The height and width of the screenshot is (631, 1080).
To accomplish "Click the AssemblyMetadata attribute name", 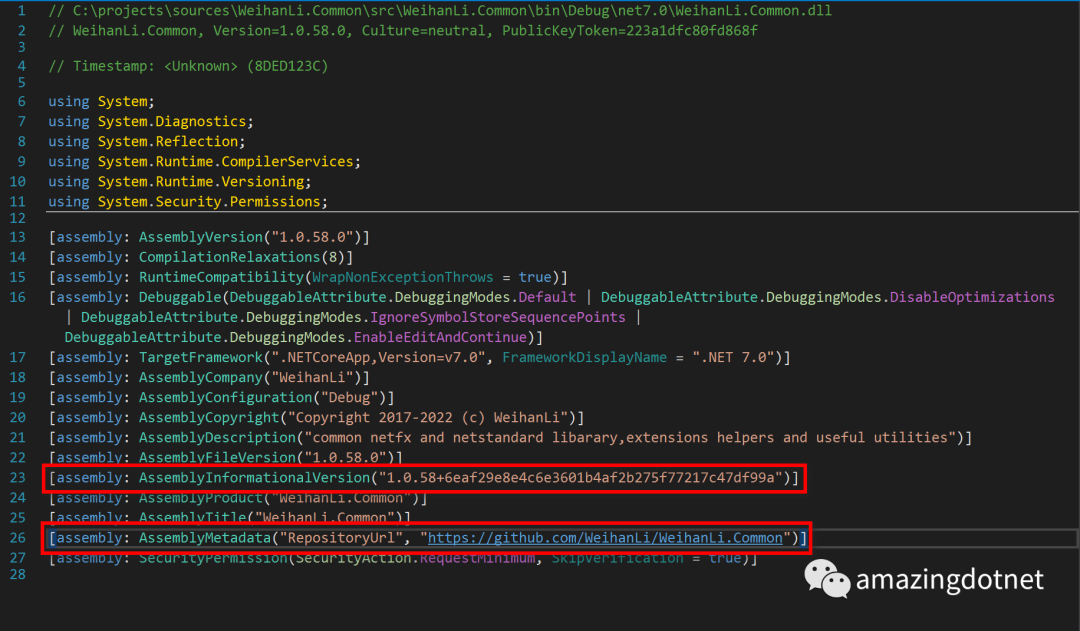I will pos(205,537).
